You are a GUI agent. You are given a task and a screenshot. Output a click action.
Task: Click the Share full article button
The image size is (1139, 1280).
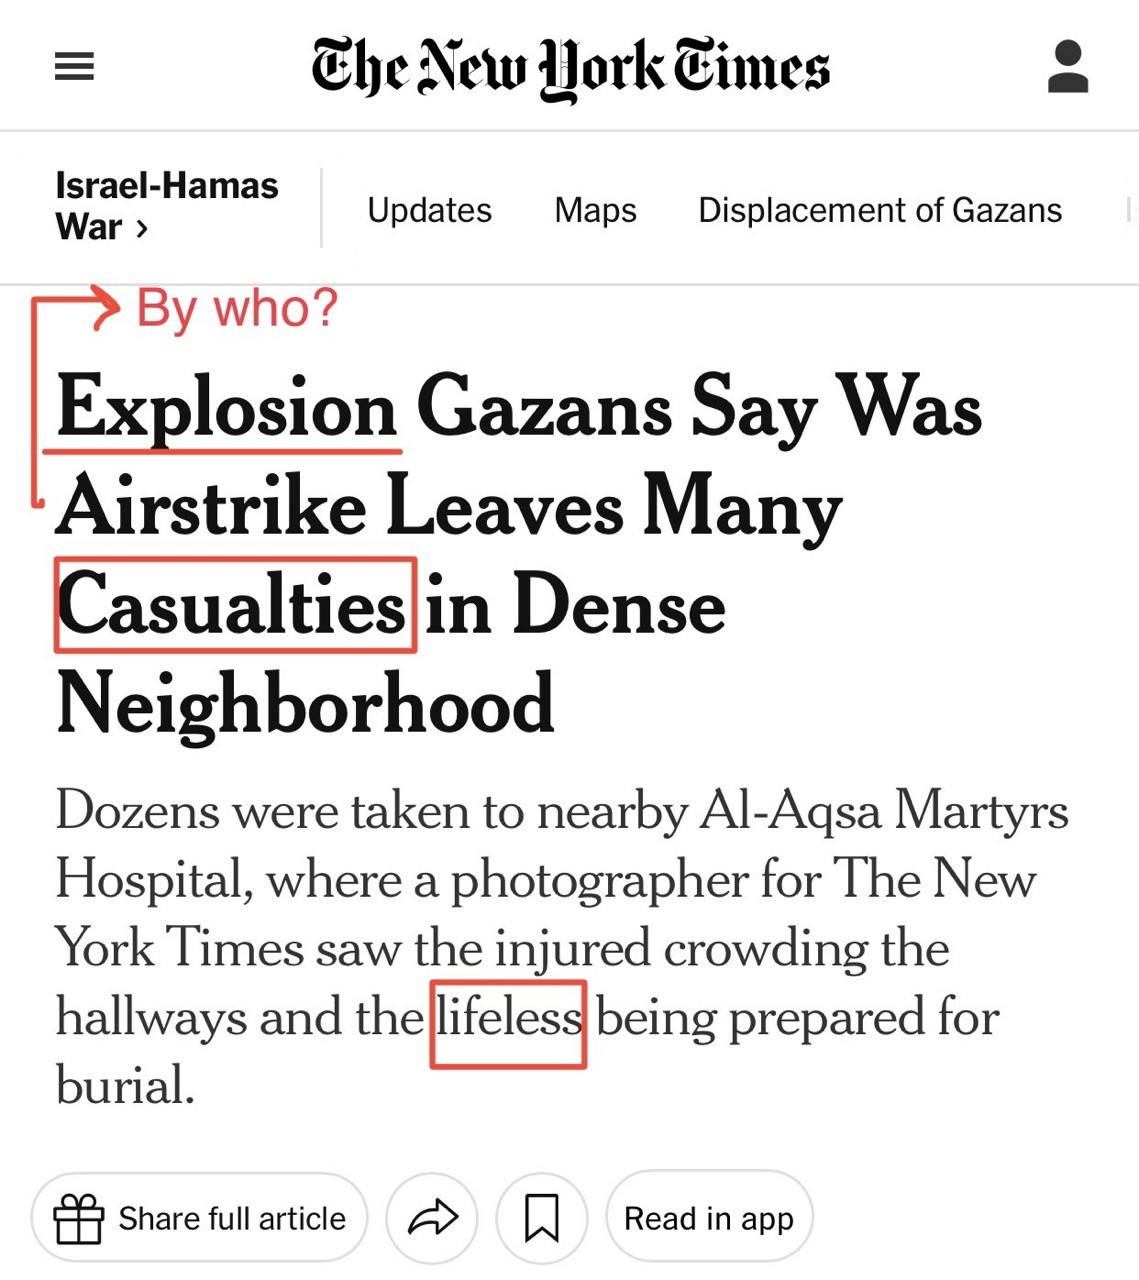click(200, 1218)
